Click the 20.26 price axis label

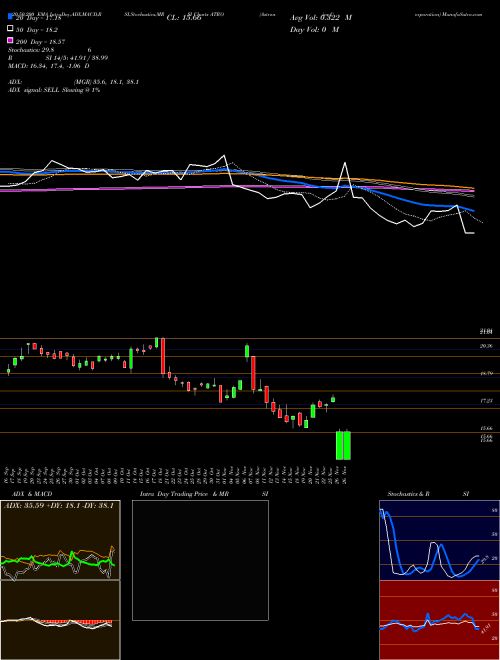pyautogui.click(x=486, y=346)
